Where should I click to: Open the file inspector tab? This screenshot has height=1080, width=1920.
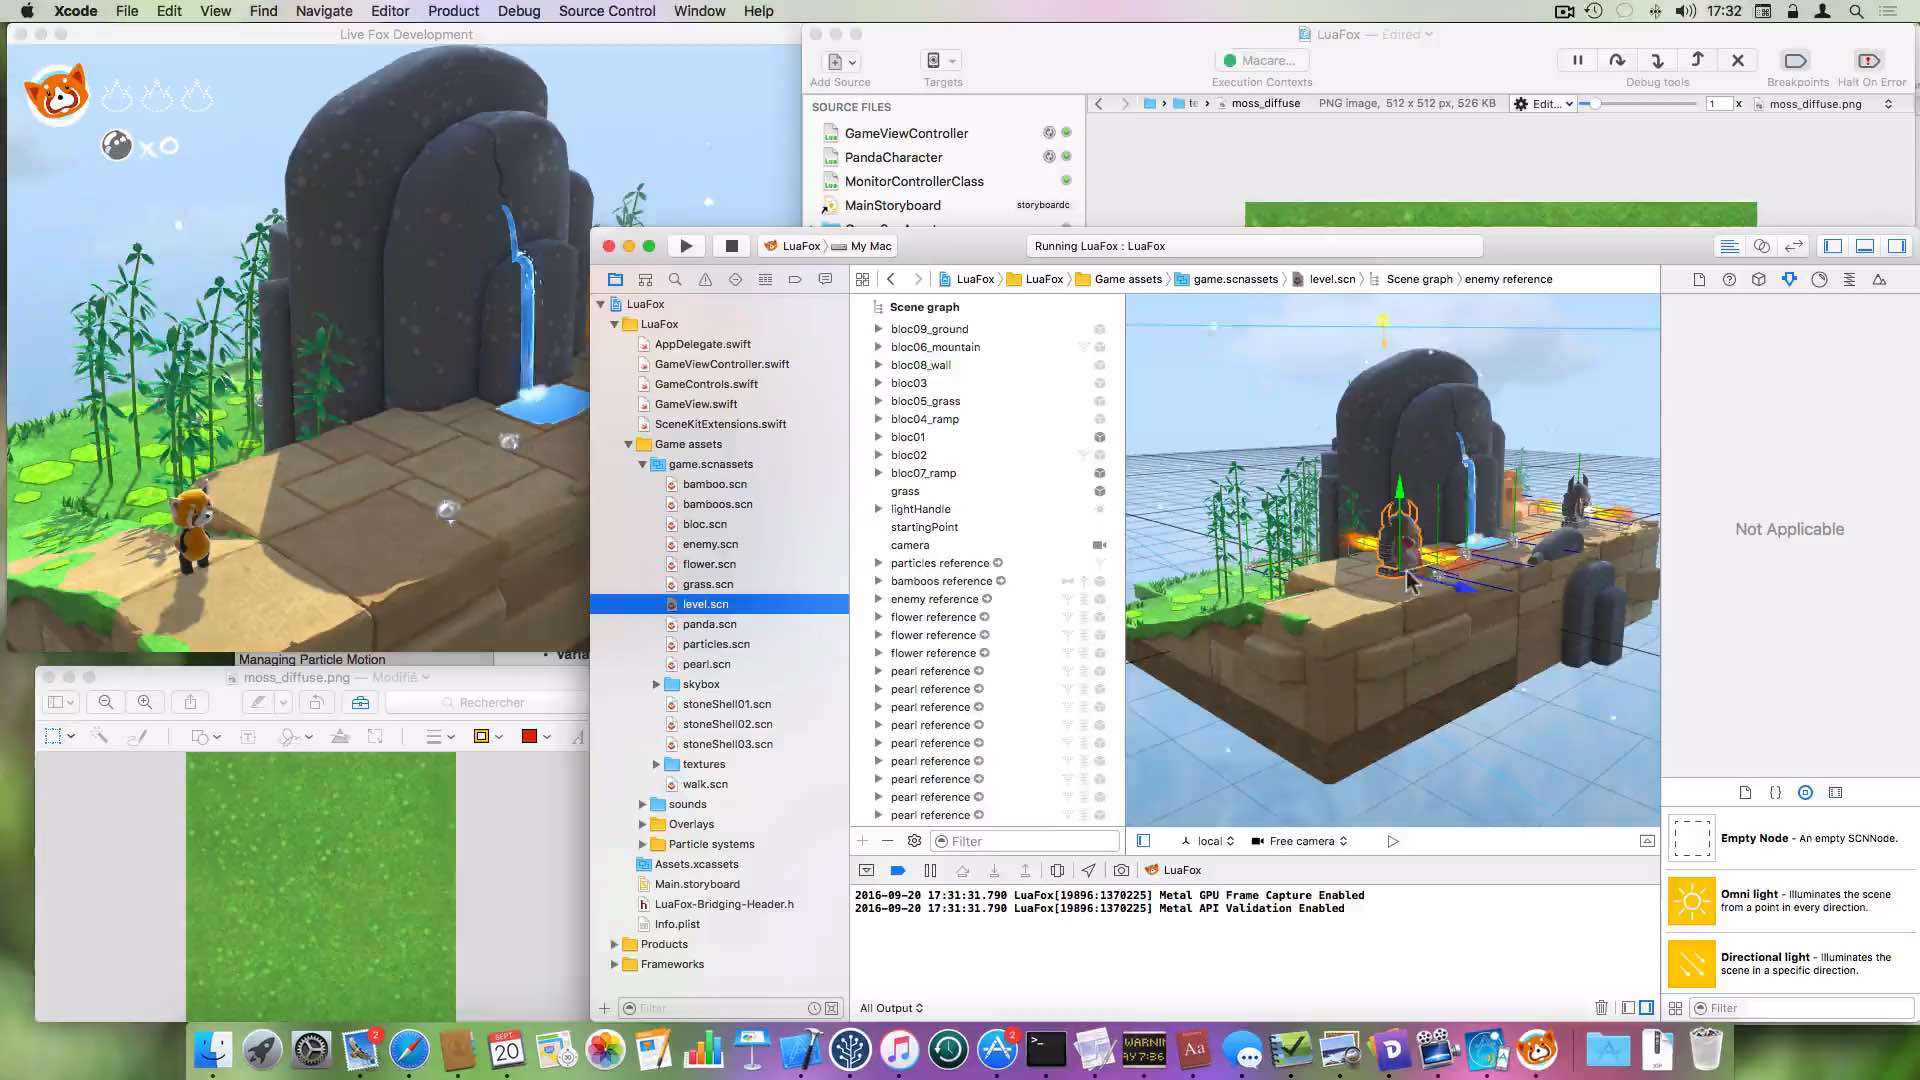click(1699, 280)
